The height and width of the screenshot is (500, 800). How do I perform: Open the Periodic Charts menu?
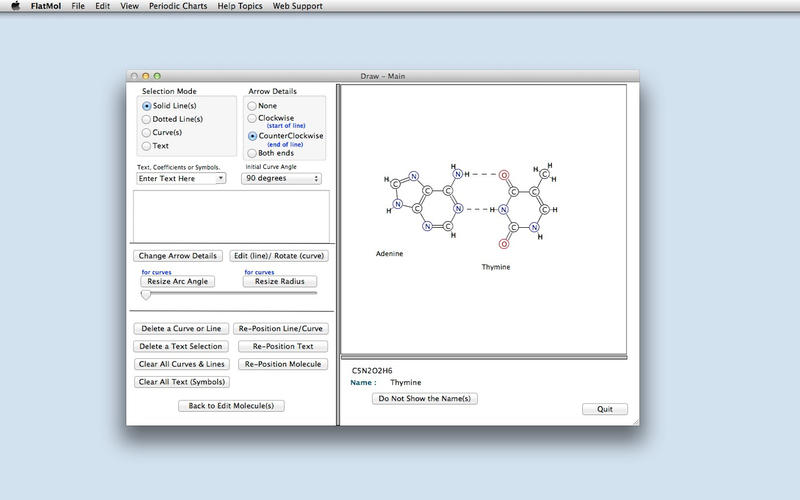coord(178,6)
